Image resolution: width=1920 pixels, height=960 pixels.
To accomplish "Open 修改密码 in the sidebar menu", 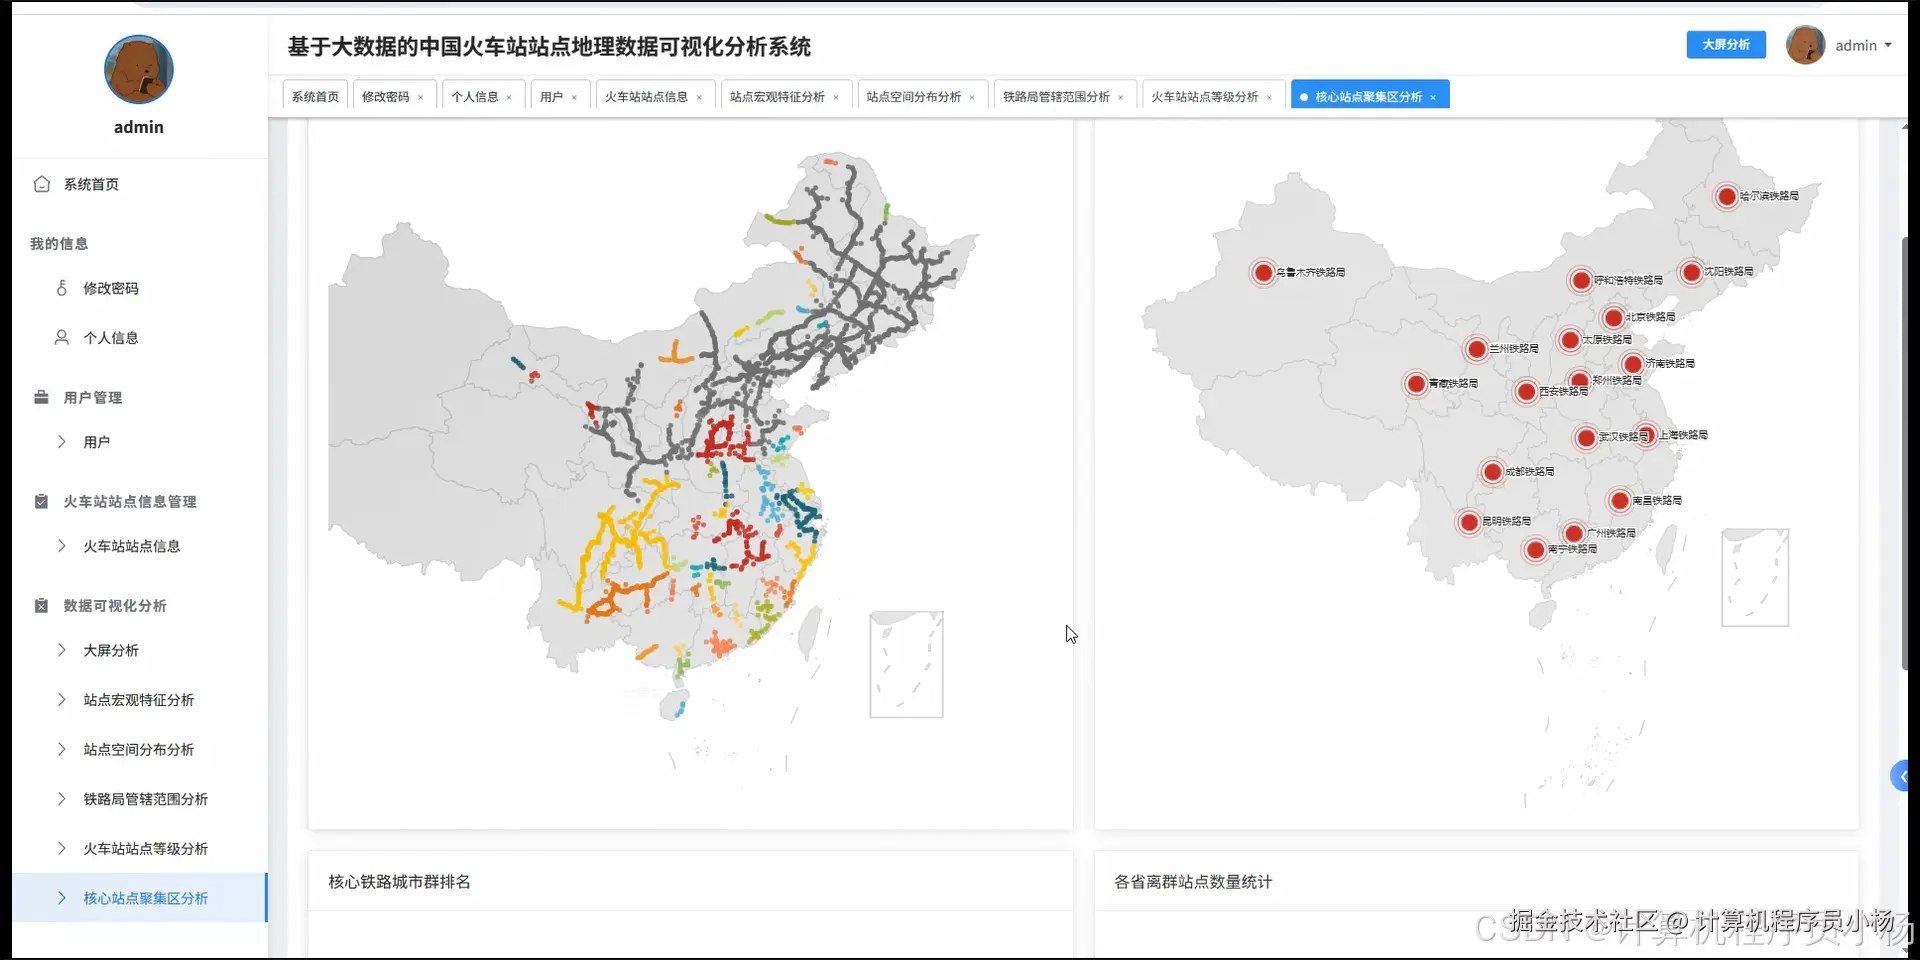I will click(x=111, y=288).
